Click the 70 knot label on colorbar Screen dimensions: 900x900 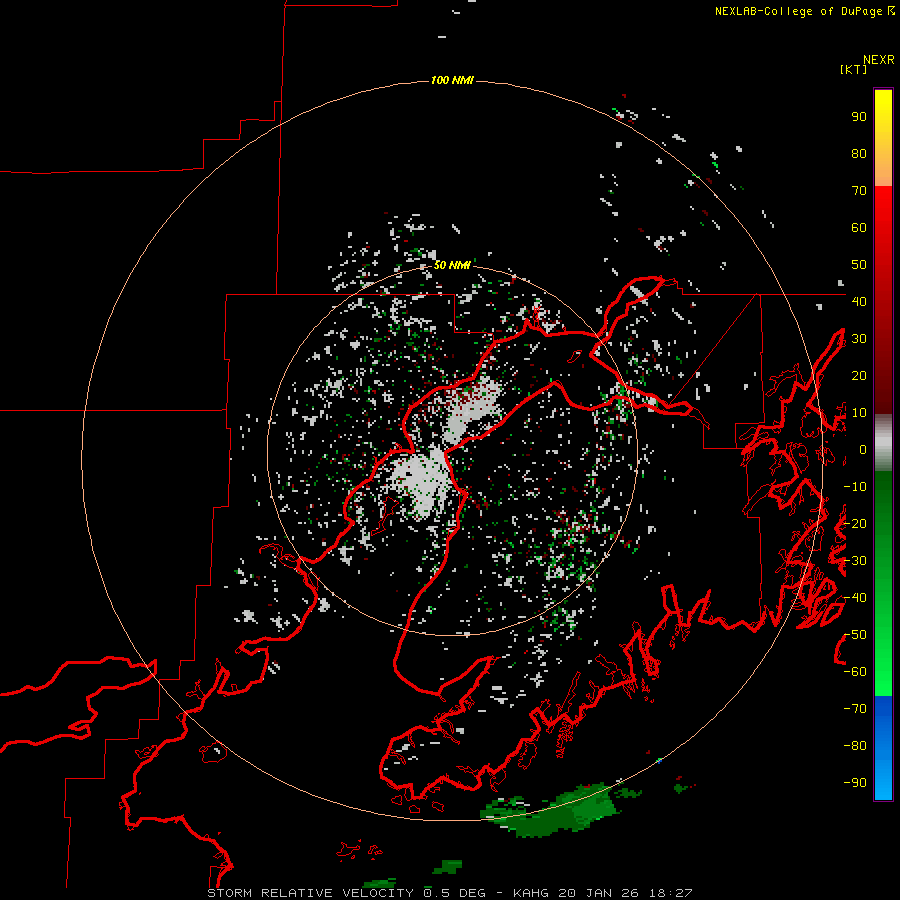(x=859, y=191)
